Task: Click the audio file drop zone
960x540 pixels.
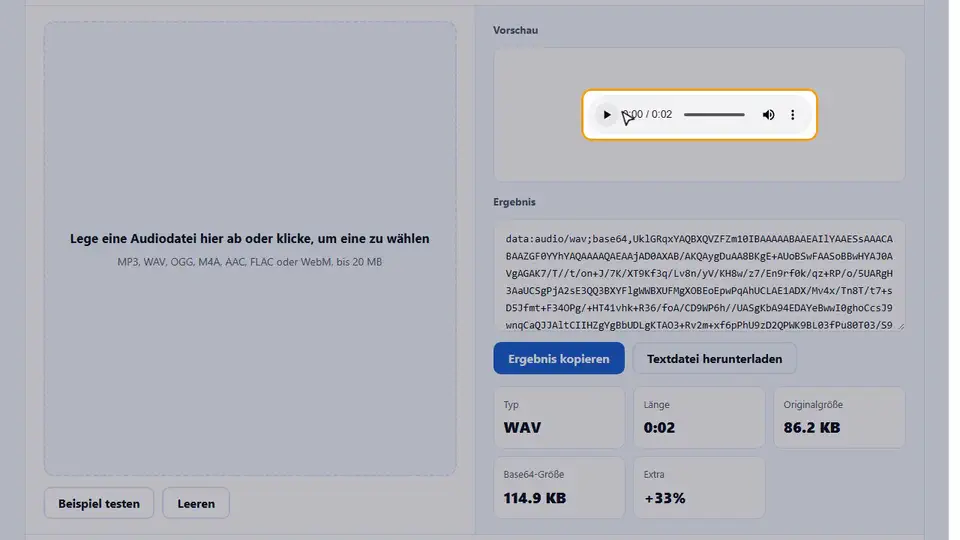Action: tap(250, 249)
